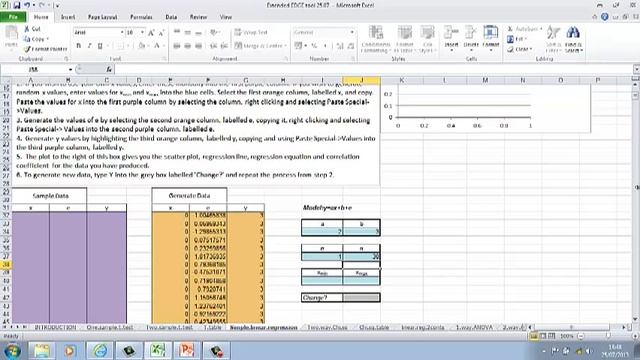Open the Conditional Formatting menu
This screenshot has width=640, height=360.
[x=376, y=39]
